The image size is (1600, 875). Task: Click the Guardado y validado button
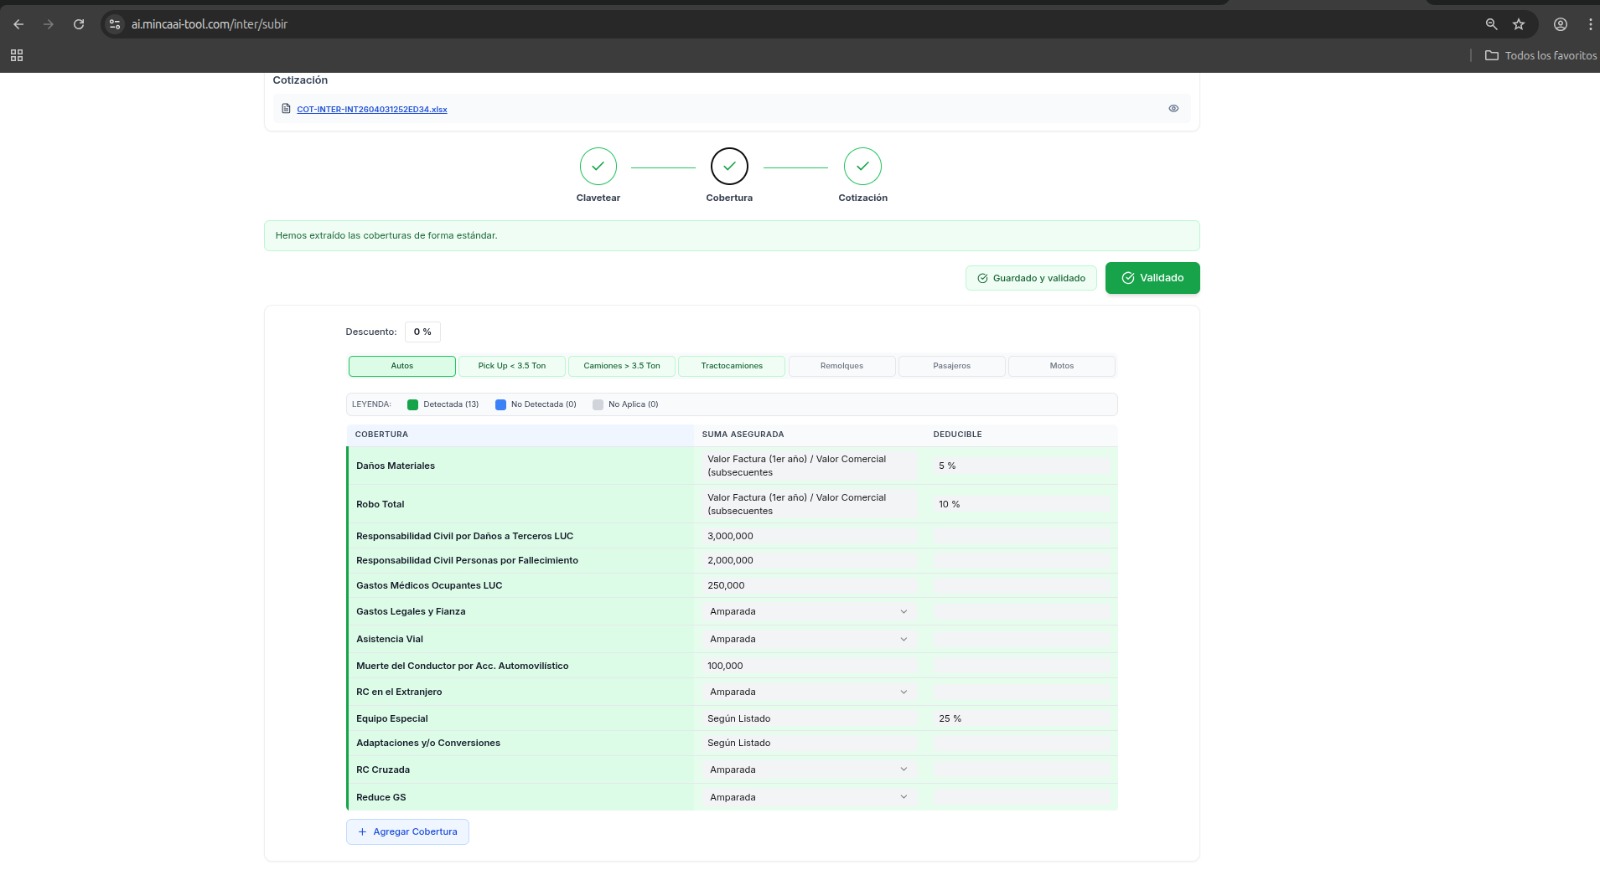coord(1031,278)
